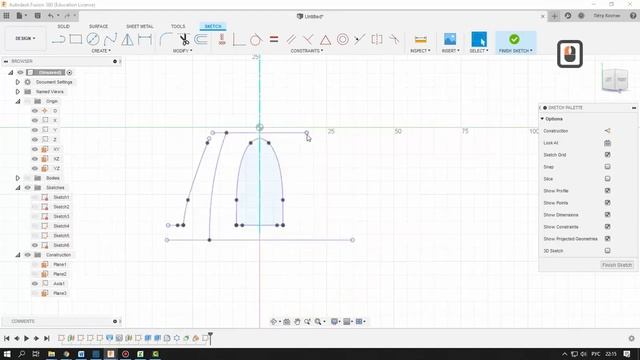Select the Sketch Dimension tool
Screen dimensions: 640x360
[x=144, y=40]
